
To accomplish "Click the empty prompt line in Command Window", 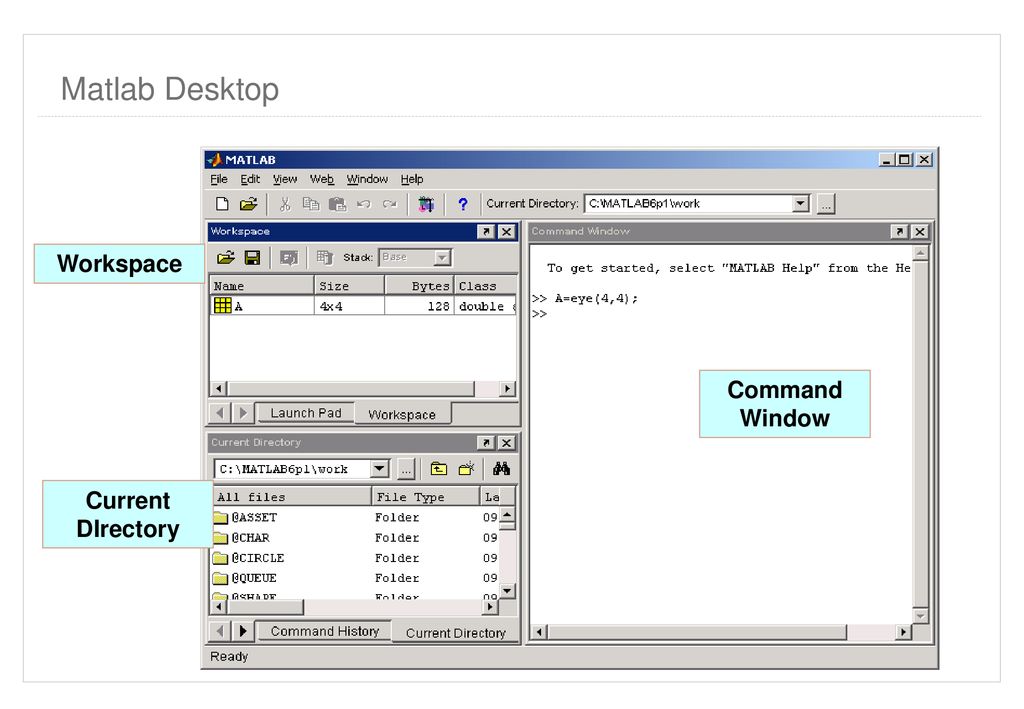I will coord(721,314).
